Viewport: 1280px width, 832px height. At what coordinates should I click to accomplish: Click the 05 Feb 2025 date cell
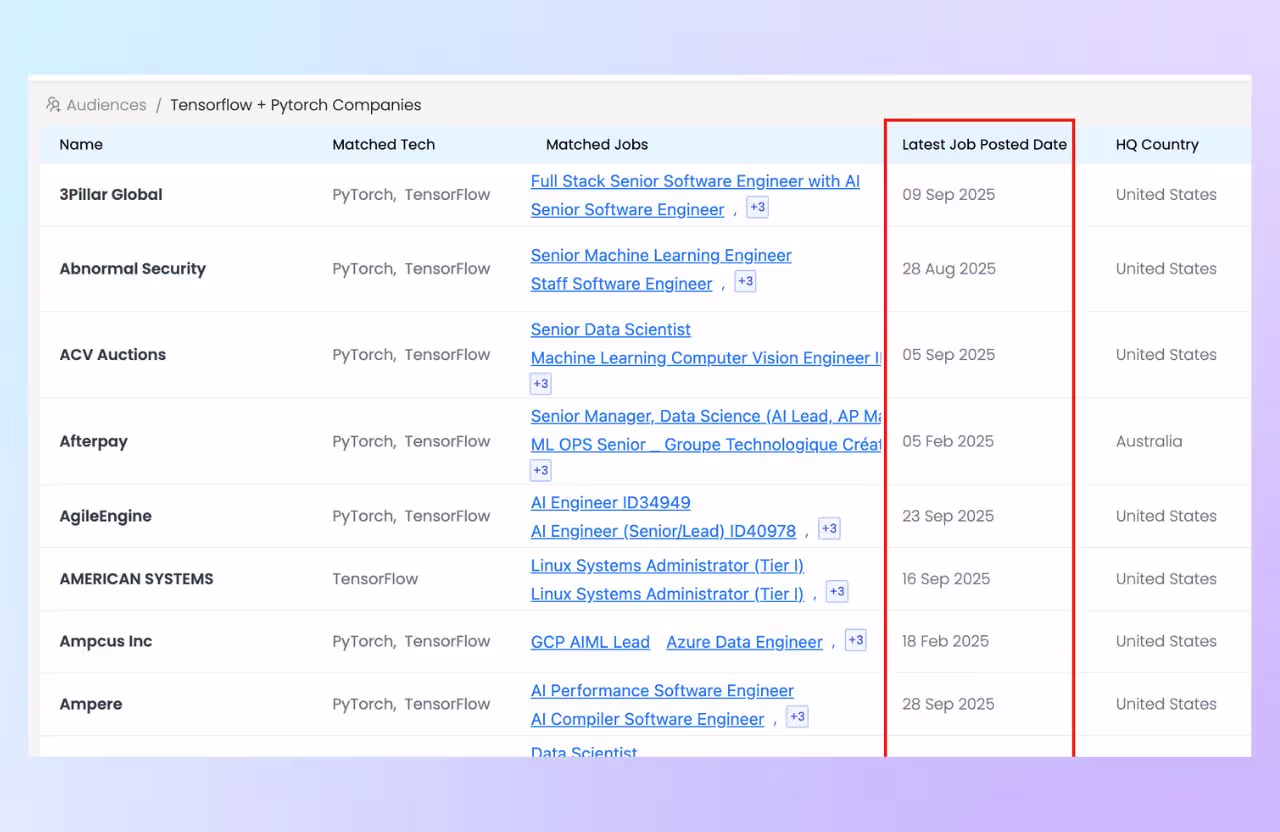click(x=948, y=441)
